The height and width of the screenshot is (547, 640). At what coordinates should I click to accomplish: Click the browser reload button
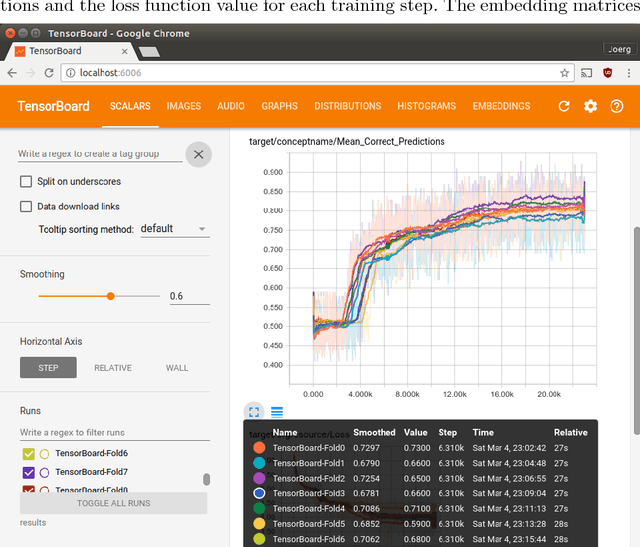[50, 73]
